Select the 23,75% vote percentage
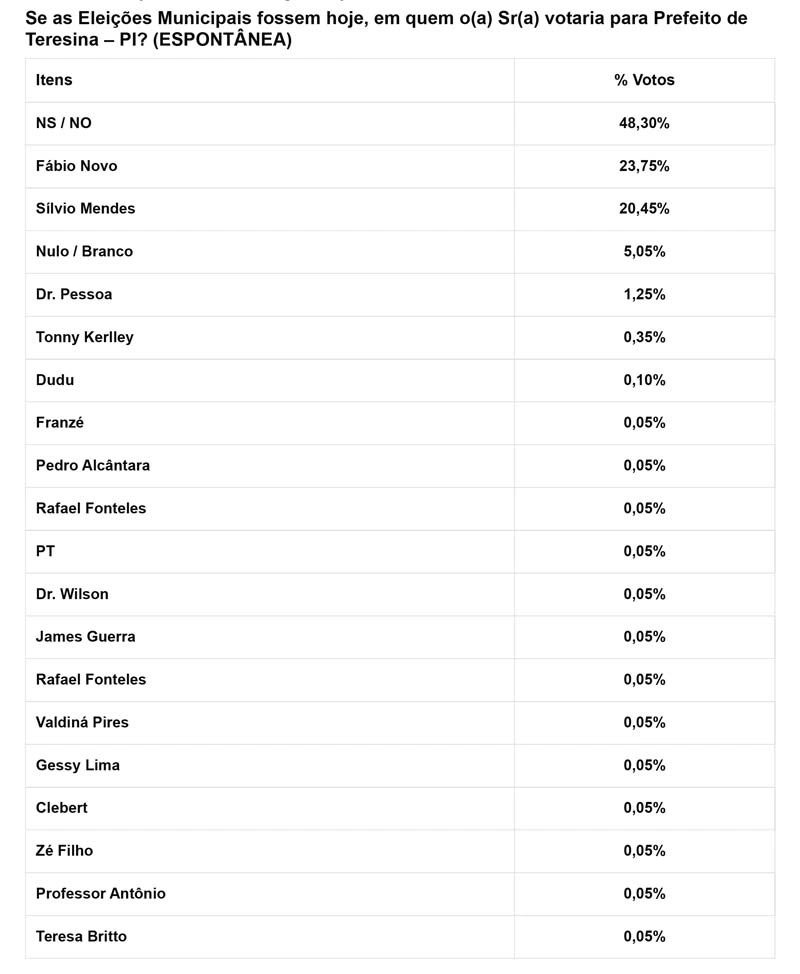 tap(644, 166)
